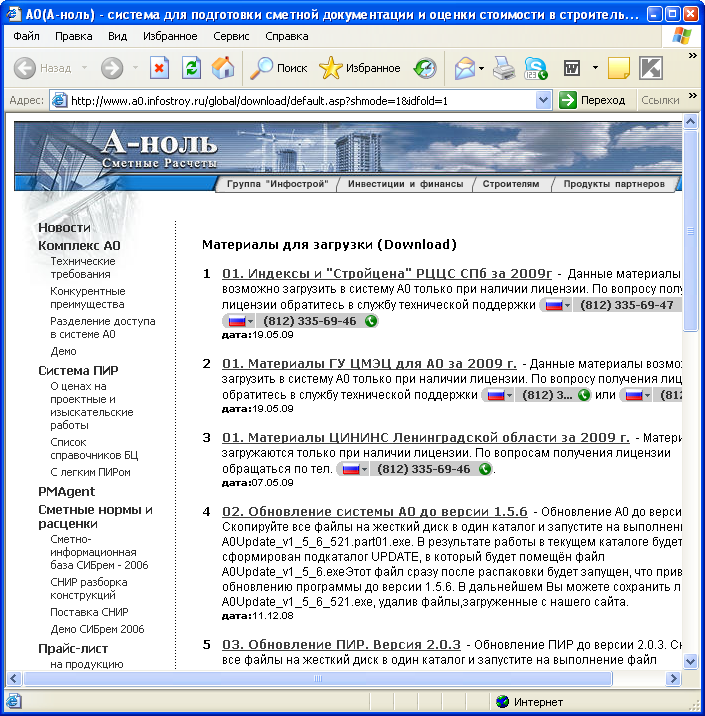
Task: Click inside the address URL field
Action: [x=300, y=100]
